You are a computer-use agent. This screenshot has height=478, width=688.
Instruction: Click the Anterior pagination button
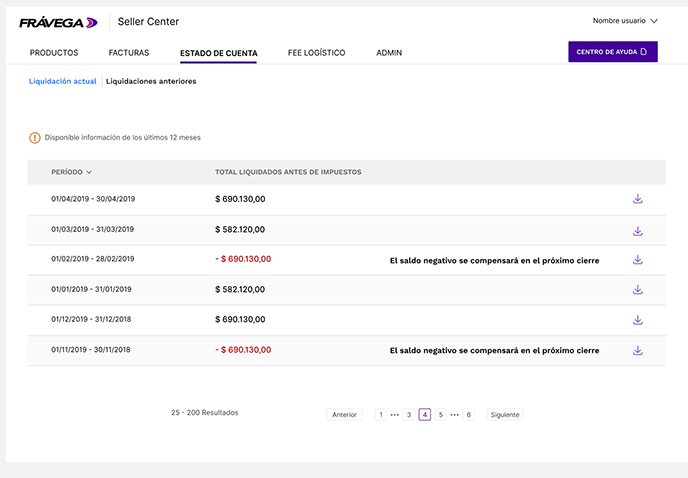[x=344, y=414]
